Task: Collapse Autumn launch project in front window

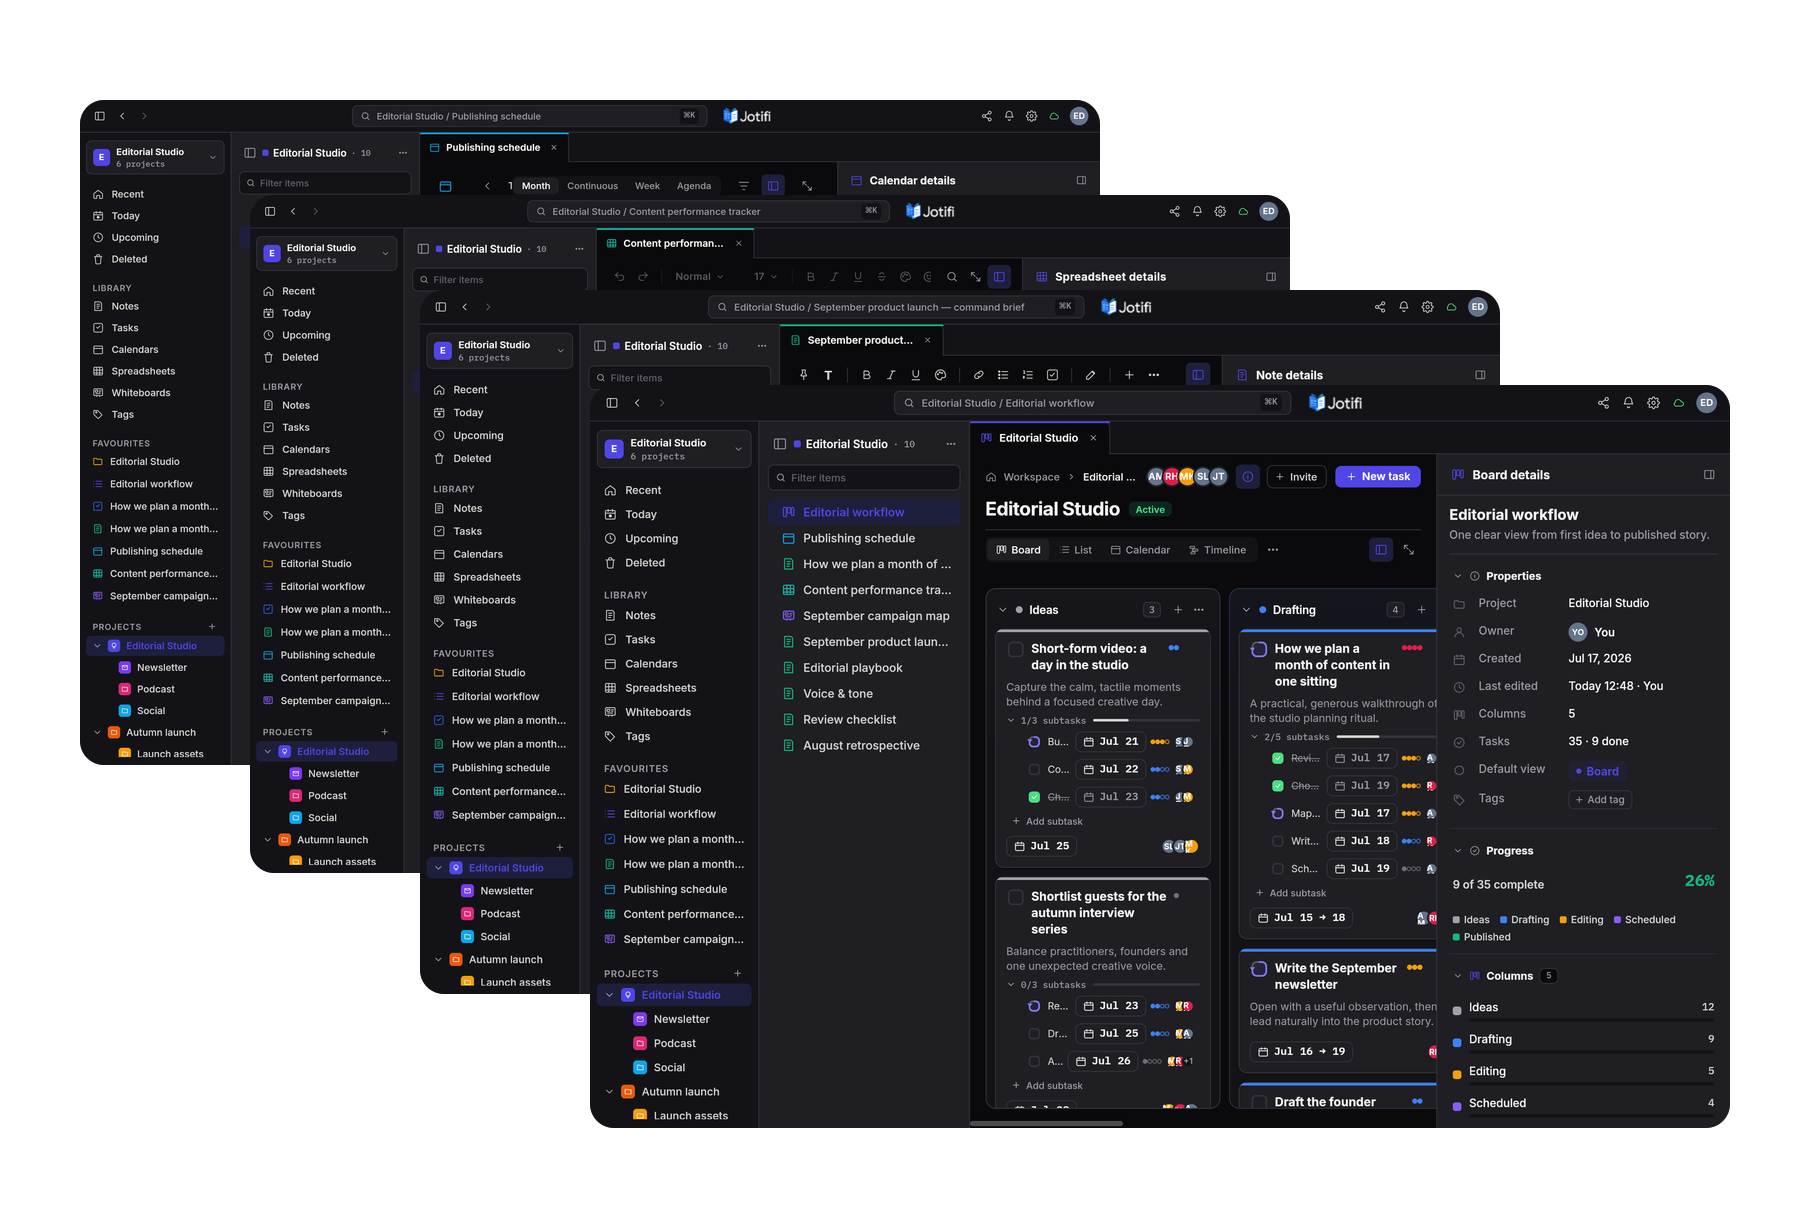Action: click(609, 1092)
